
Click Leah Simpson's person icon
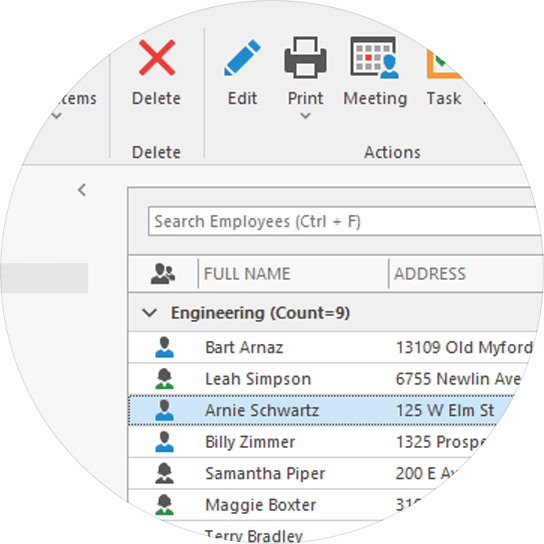(x=164, y=379)
